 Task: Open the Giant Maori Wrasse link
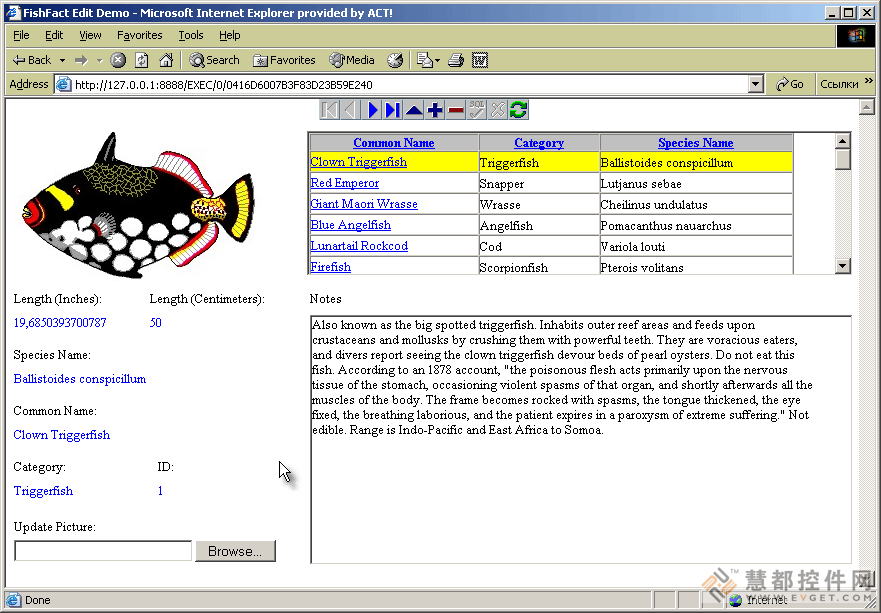click(364, 204)
